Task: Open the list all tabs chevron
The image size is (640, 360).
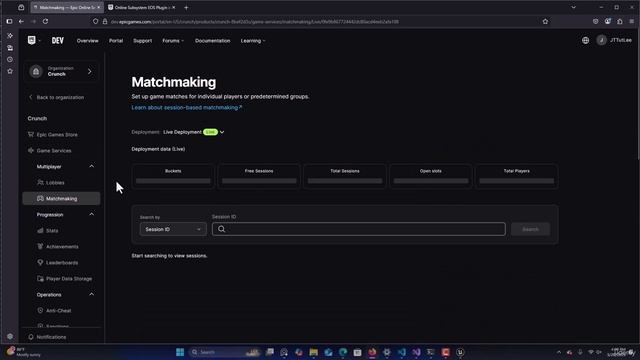Action: (573, 7)
